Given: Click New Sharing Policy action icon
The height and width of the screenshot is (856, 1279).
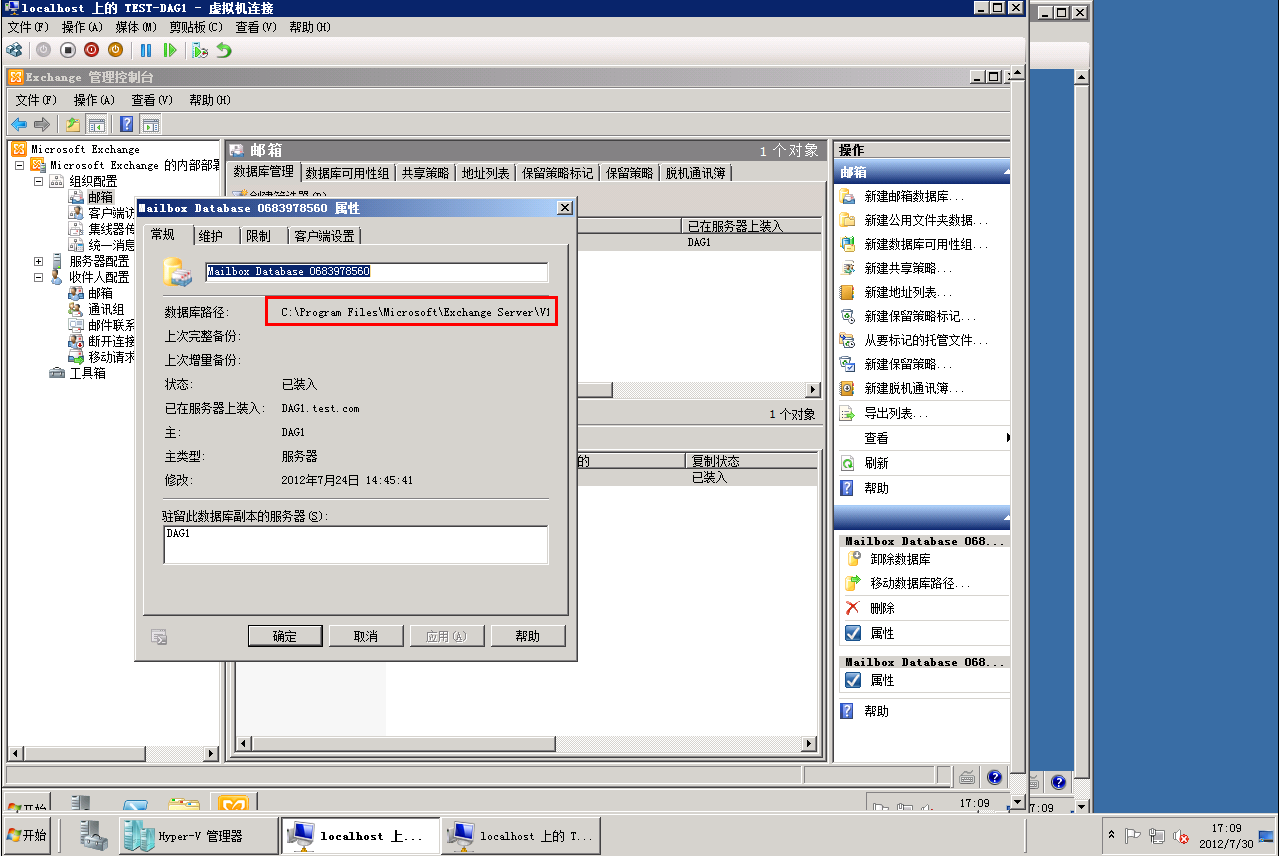Looking at the screenshot, I should tap(848, 268).
